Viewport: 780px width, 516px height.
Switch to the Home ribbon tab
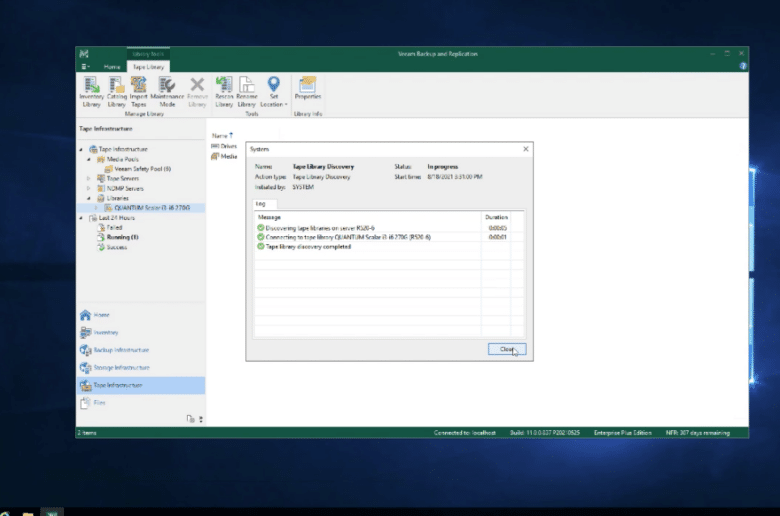(112, 67)
